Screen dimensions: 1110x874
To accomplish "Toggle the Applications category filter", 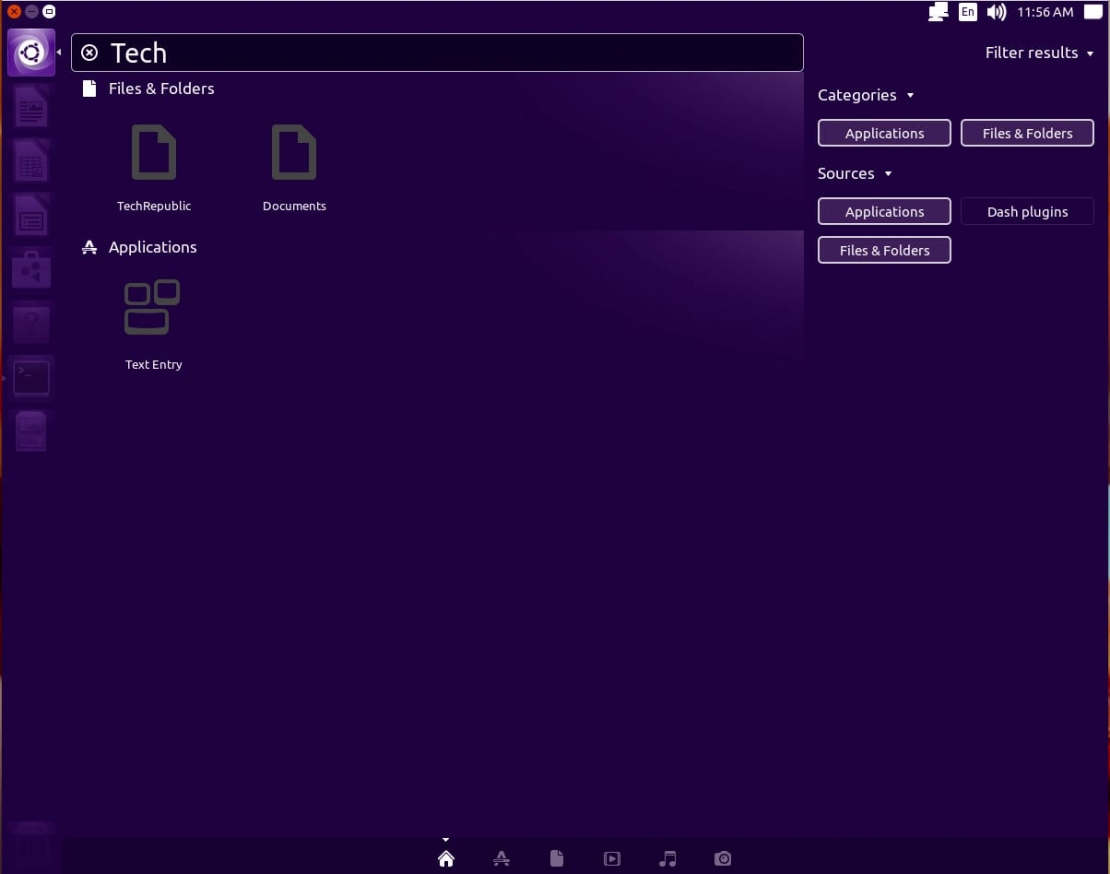I will pyautogui.click(x=884, y=133).
